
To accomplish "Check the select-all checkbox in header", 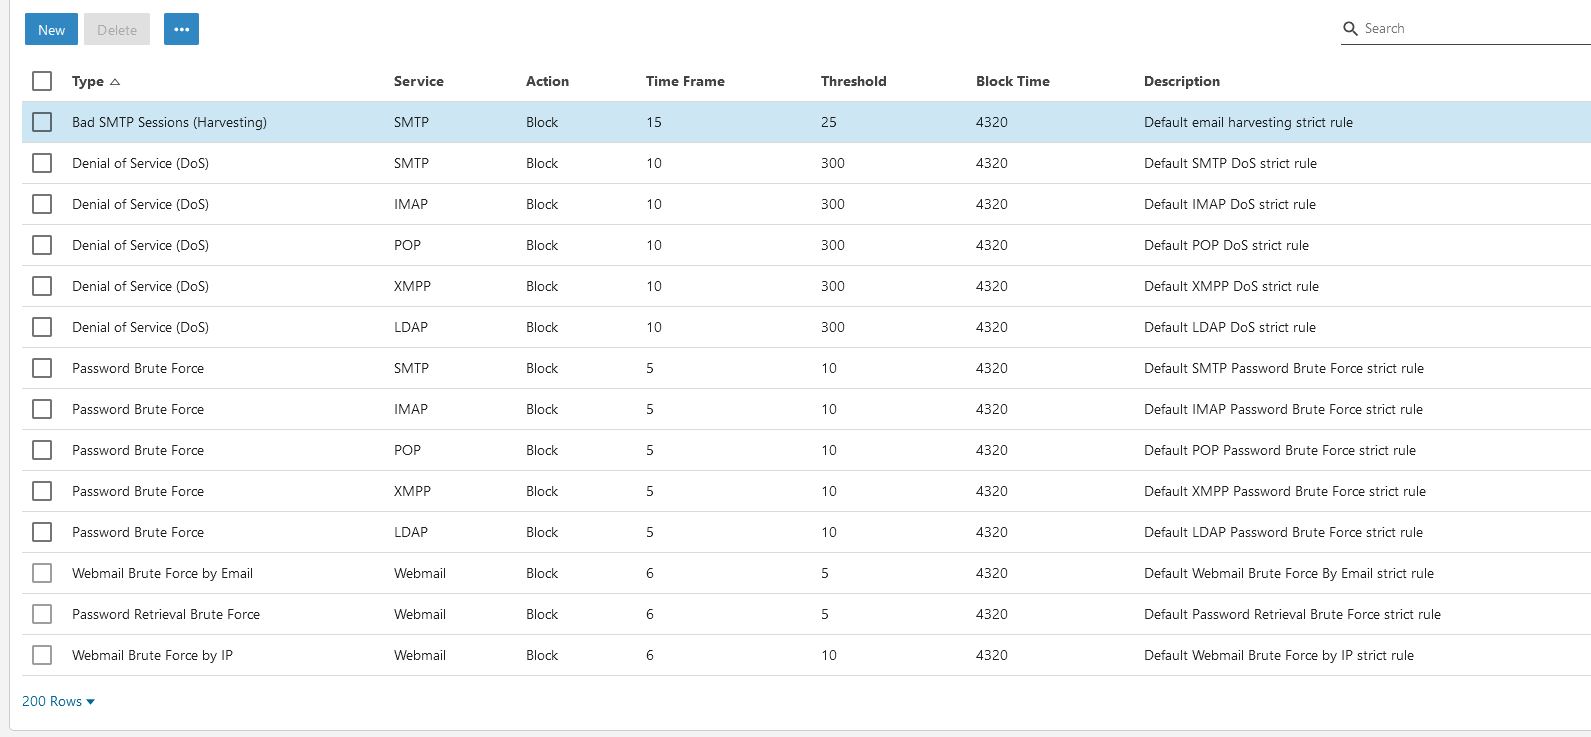I will pos(42,81).
